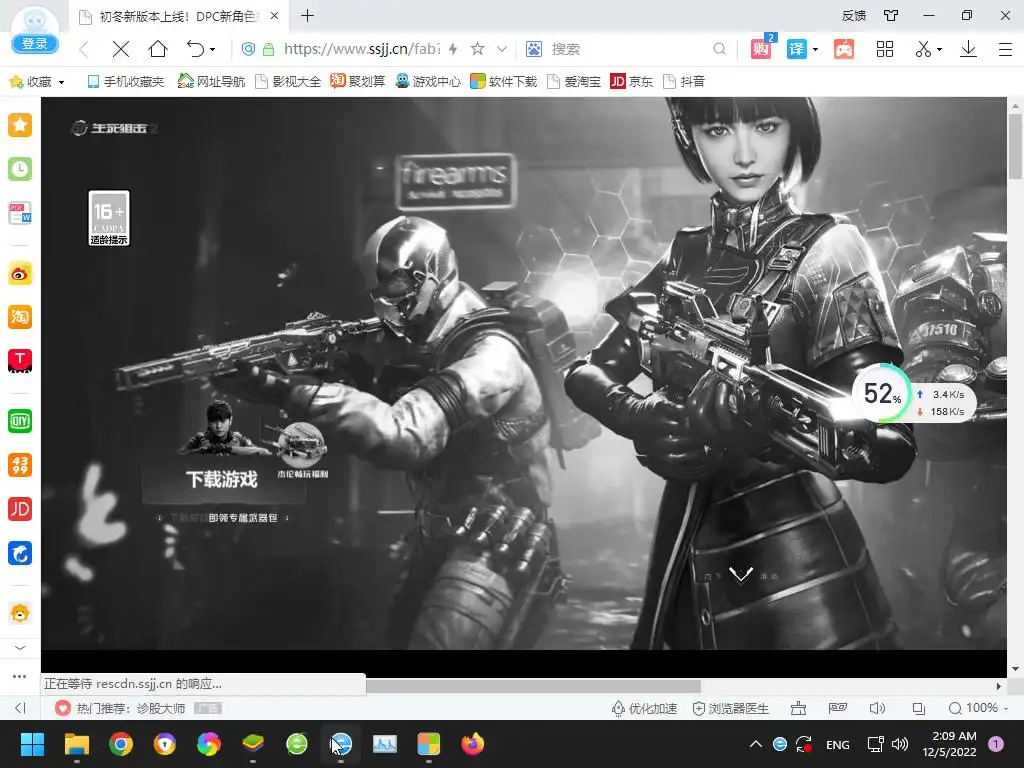Open the orange 4399 games sidebar icon
This screenshot has height=768, width=1024.
(x=20, y=465)
